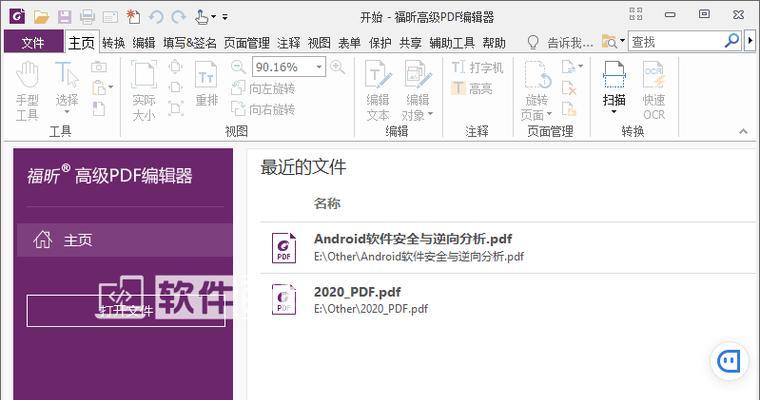Screen dimensions: 760x400
Task: Click the redo arrow icon
Action: 178,17
